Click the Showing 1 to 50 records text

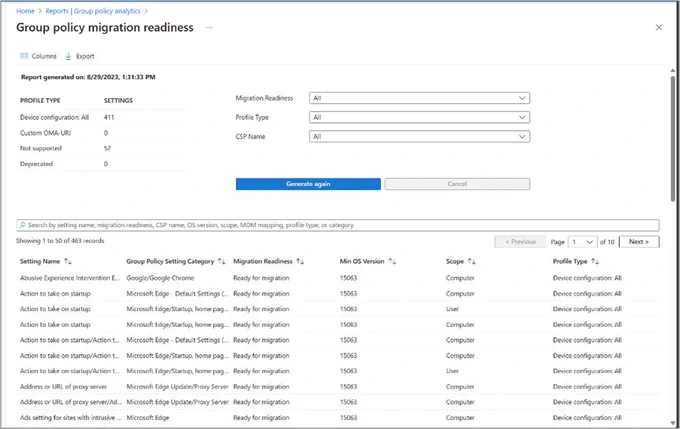60,241
